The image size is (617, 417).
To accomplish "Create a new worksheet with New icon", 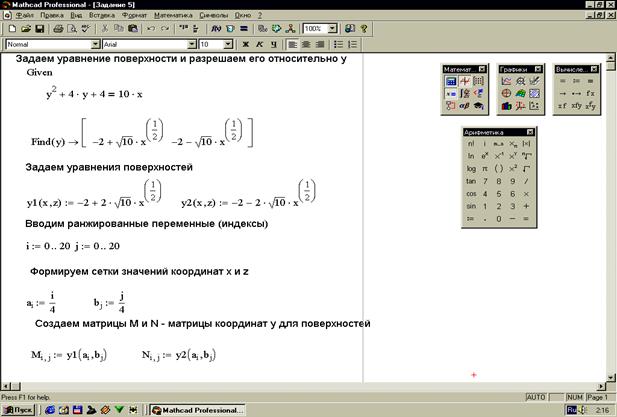I will pos(13,29).
